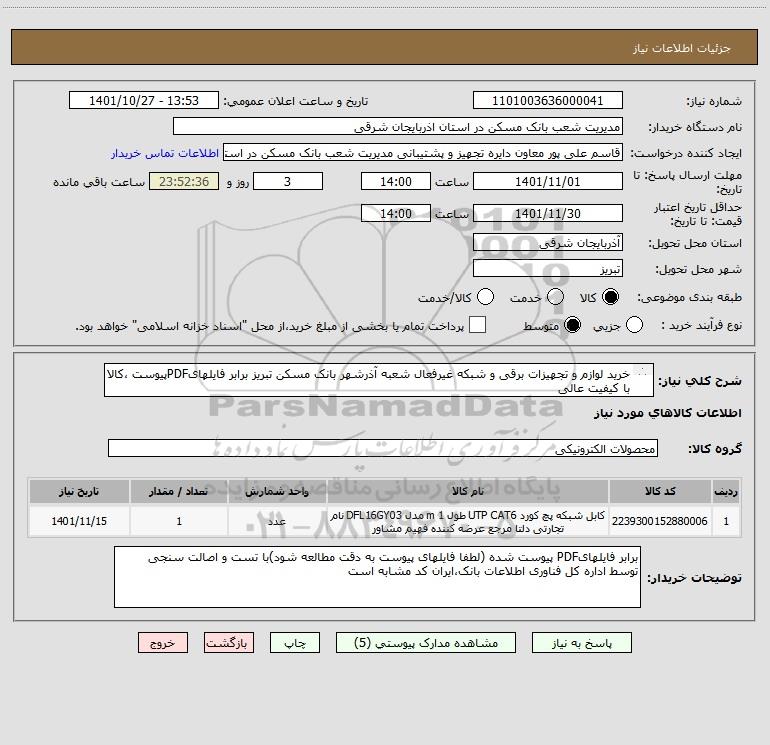Click product code 223930152880006 cell
770x745 pixels.
[x=660, y=521]
